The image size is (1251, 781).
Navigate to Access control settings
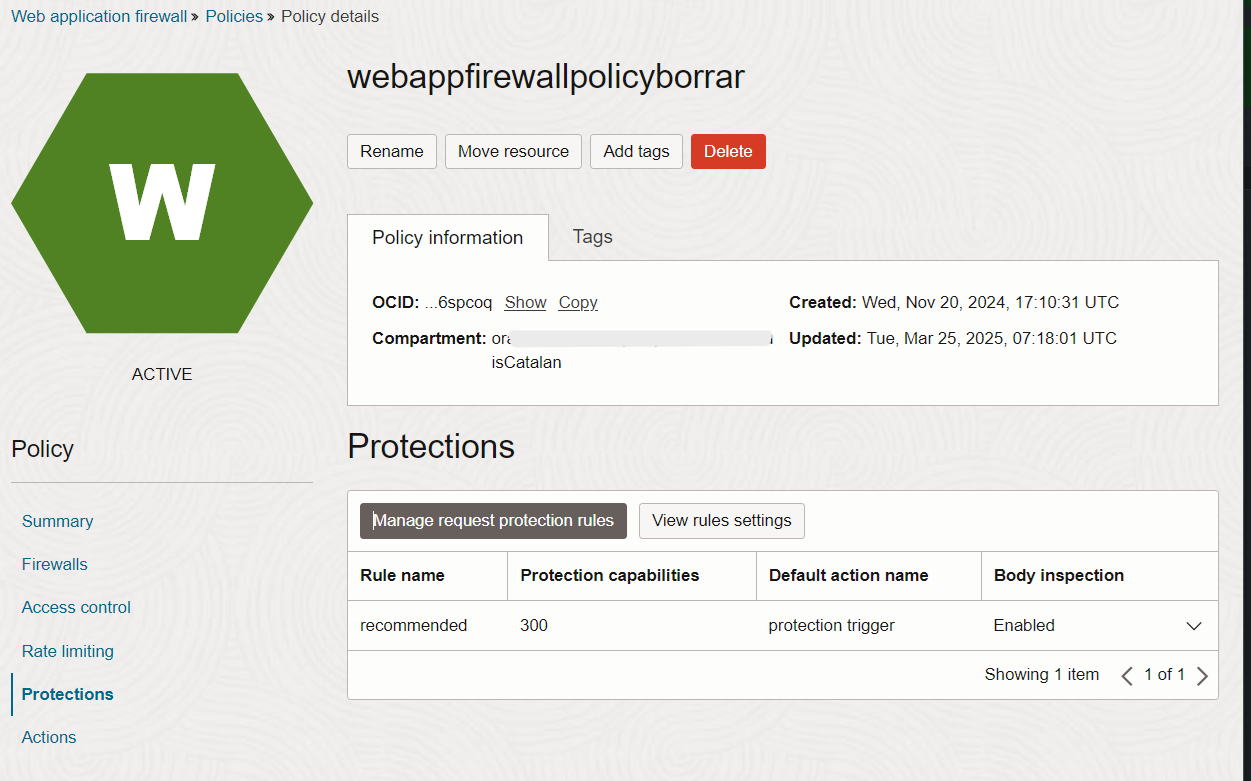tap(76, 607)
